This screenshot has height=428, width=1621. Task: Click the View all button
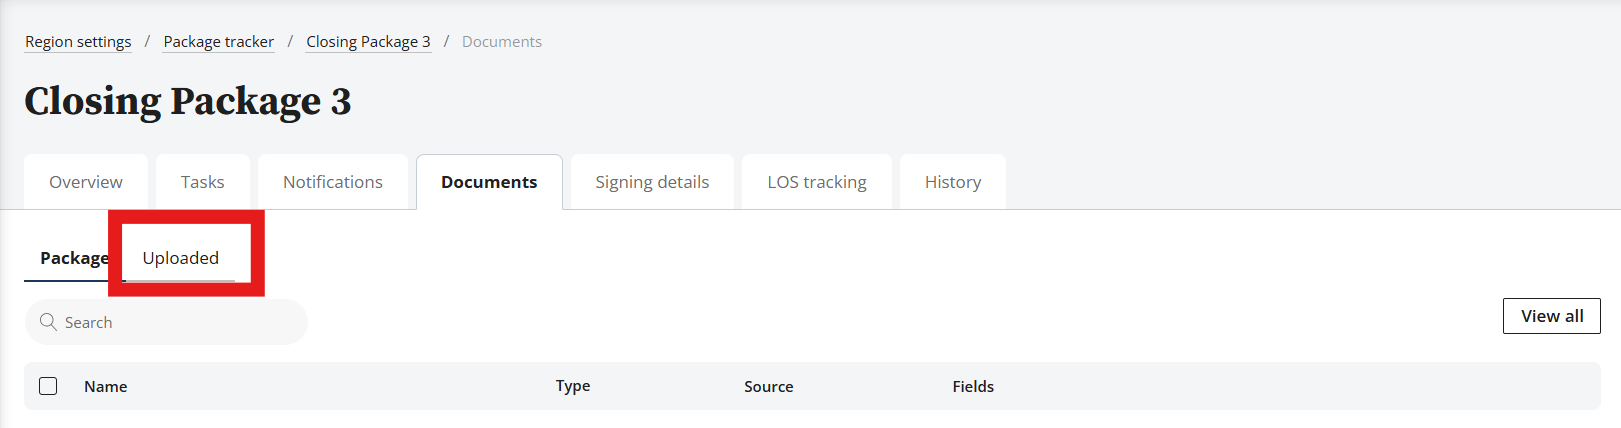1552,316
